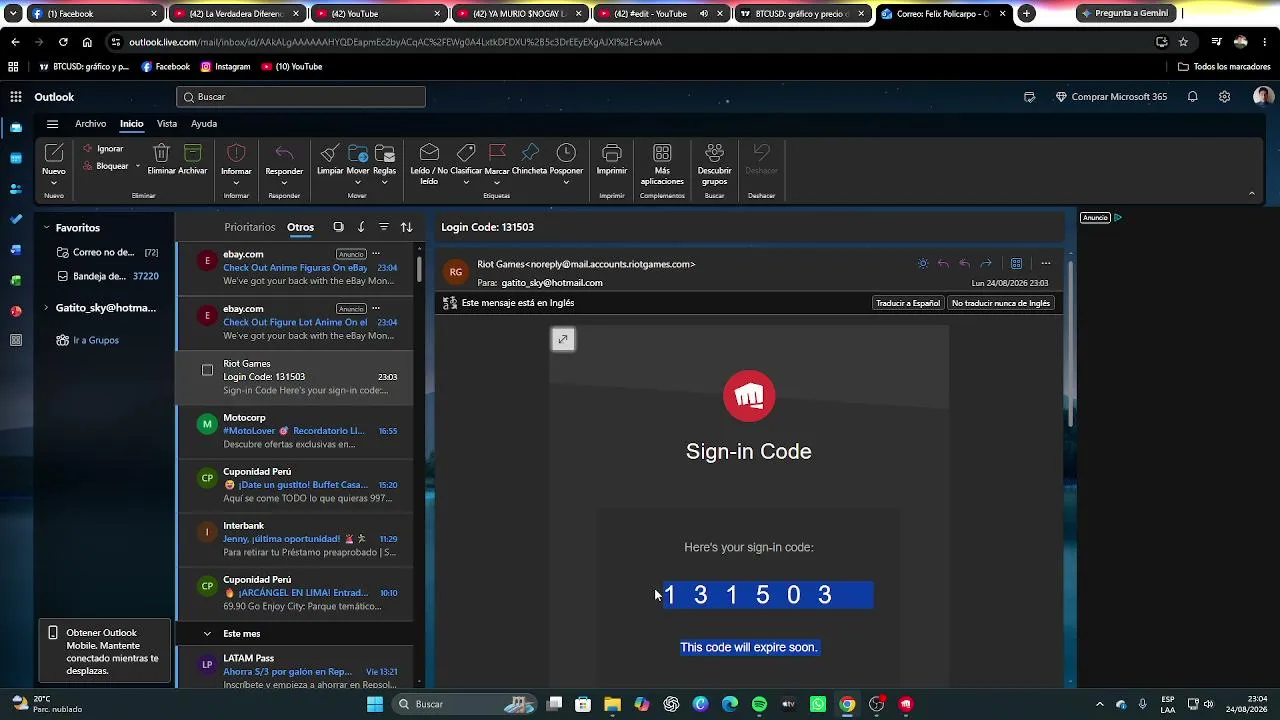Open Outlook settings gear icon
Image resolution: width=1280 pixels, height=720 pixels.
point(1224,97)
